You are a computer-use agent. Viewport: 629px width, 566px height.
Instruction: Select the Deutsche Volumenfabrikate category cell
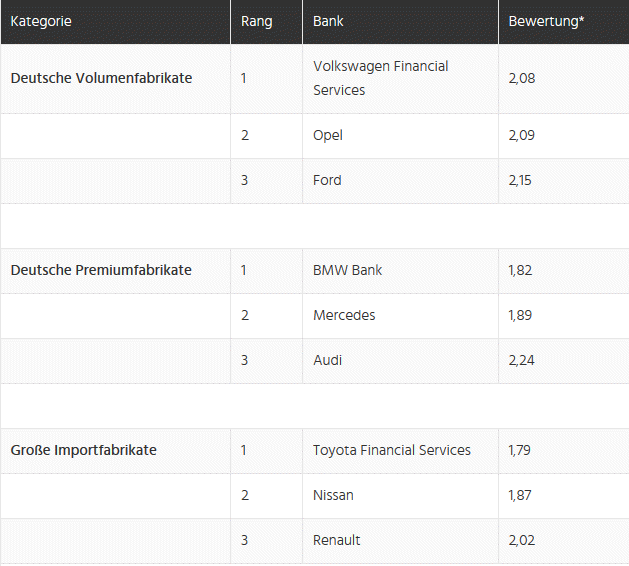click(116, 79)
